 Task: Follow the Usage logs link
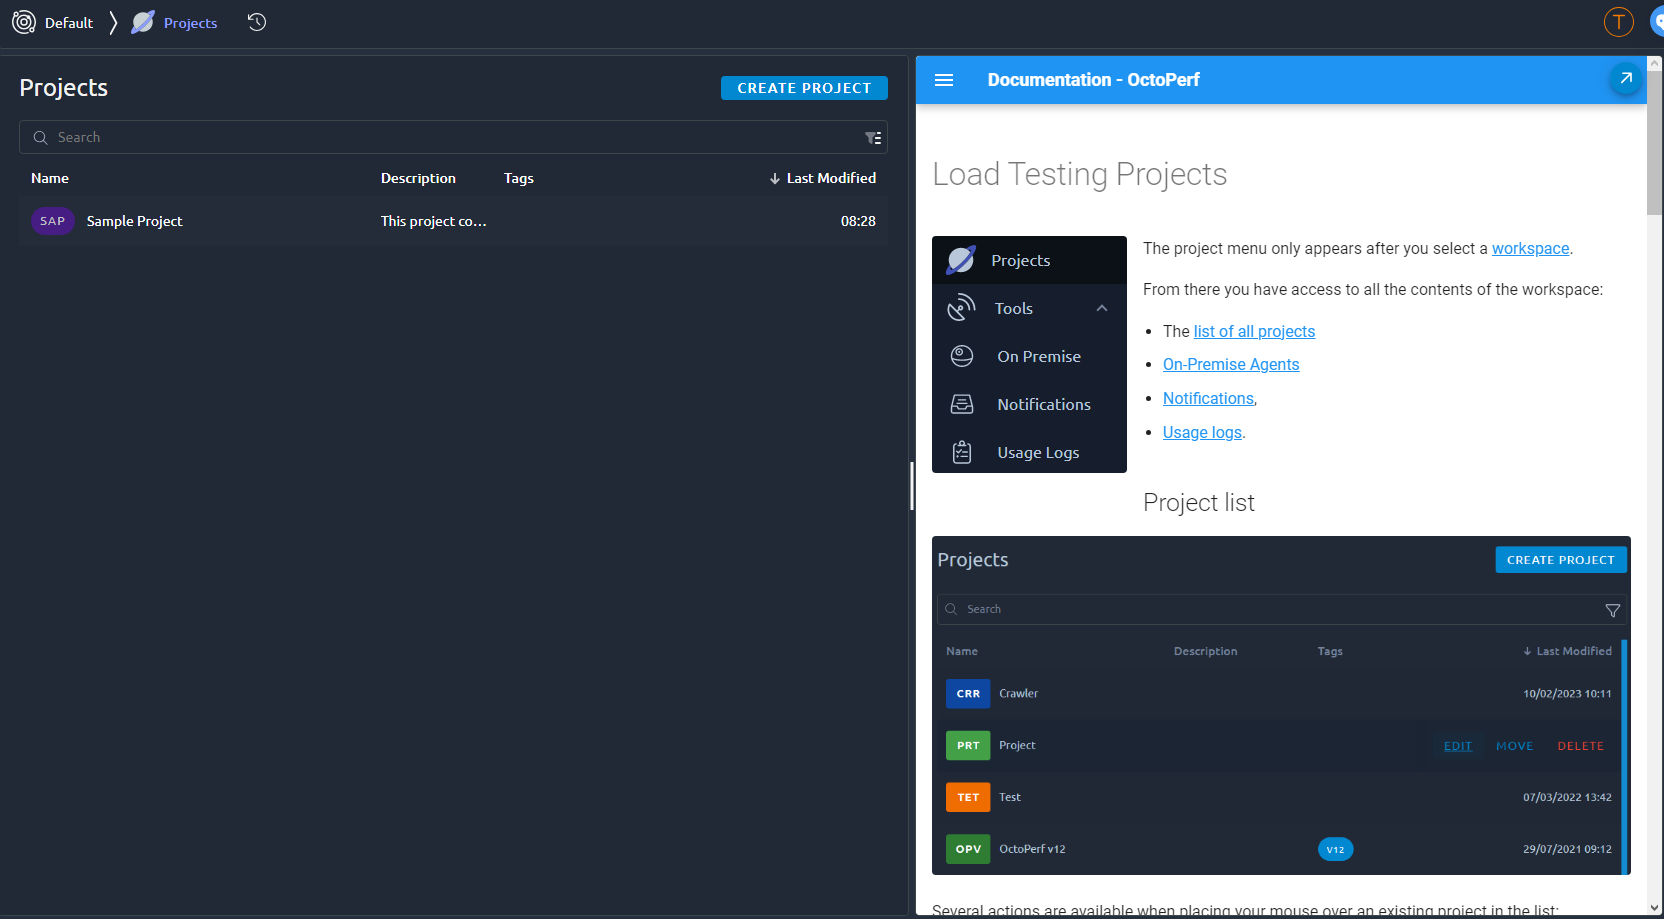click(x=1202, y=432)
